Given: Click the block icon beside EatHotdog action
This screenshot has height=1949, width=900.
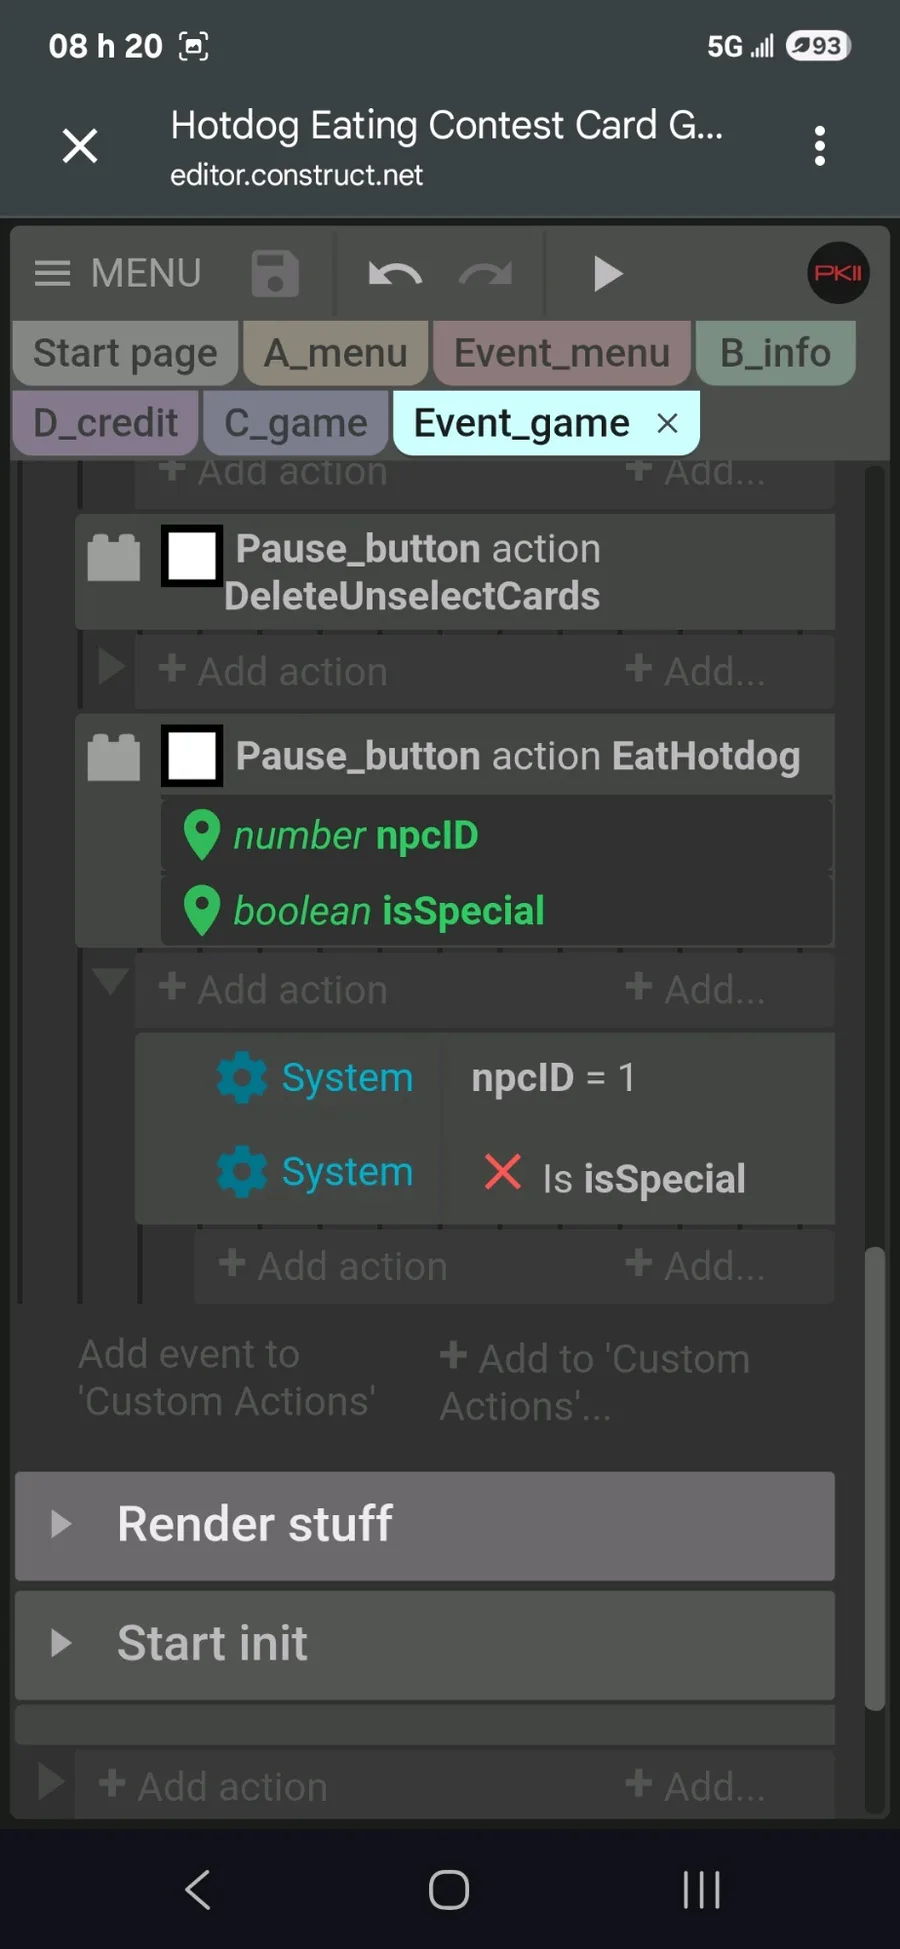Looking at the screenshot, I should click(114, 757).
